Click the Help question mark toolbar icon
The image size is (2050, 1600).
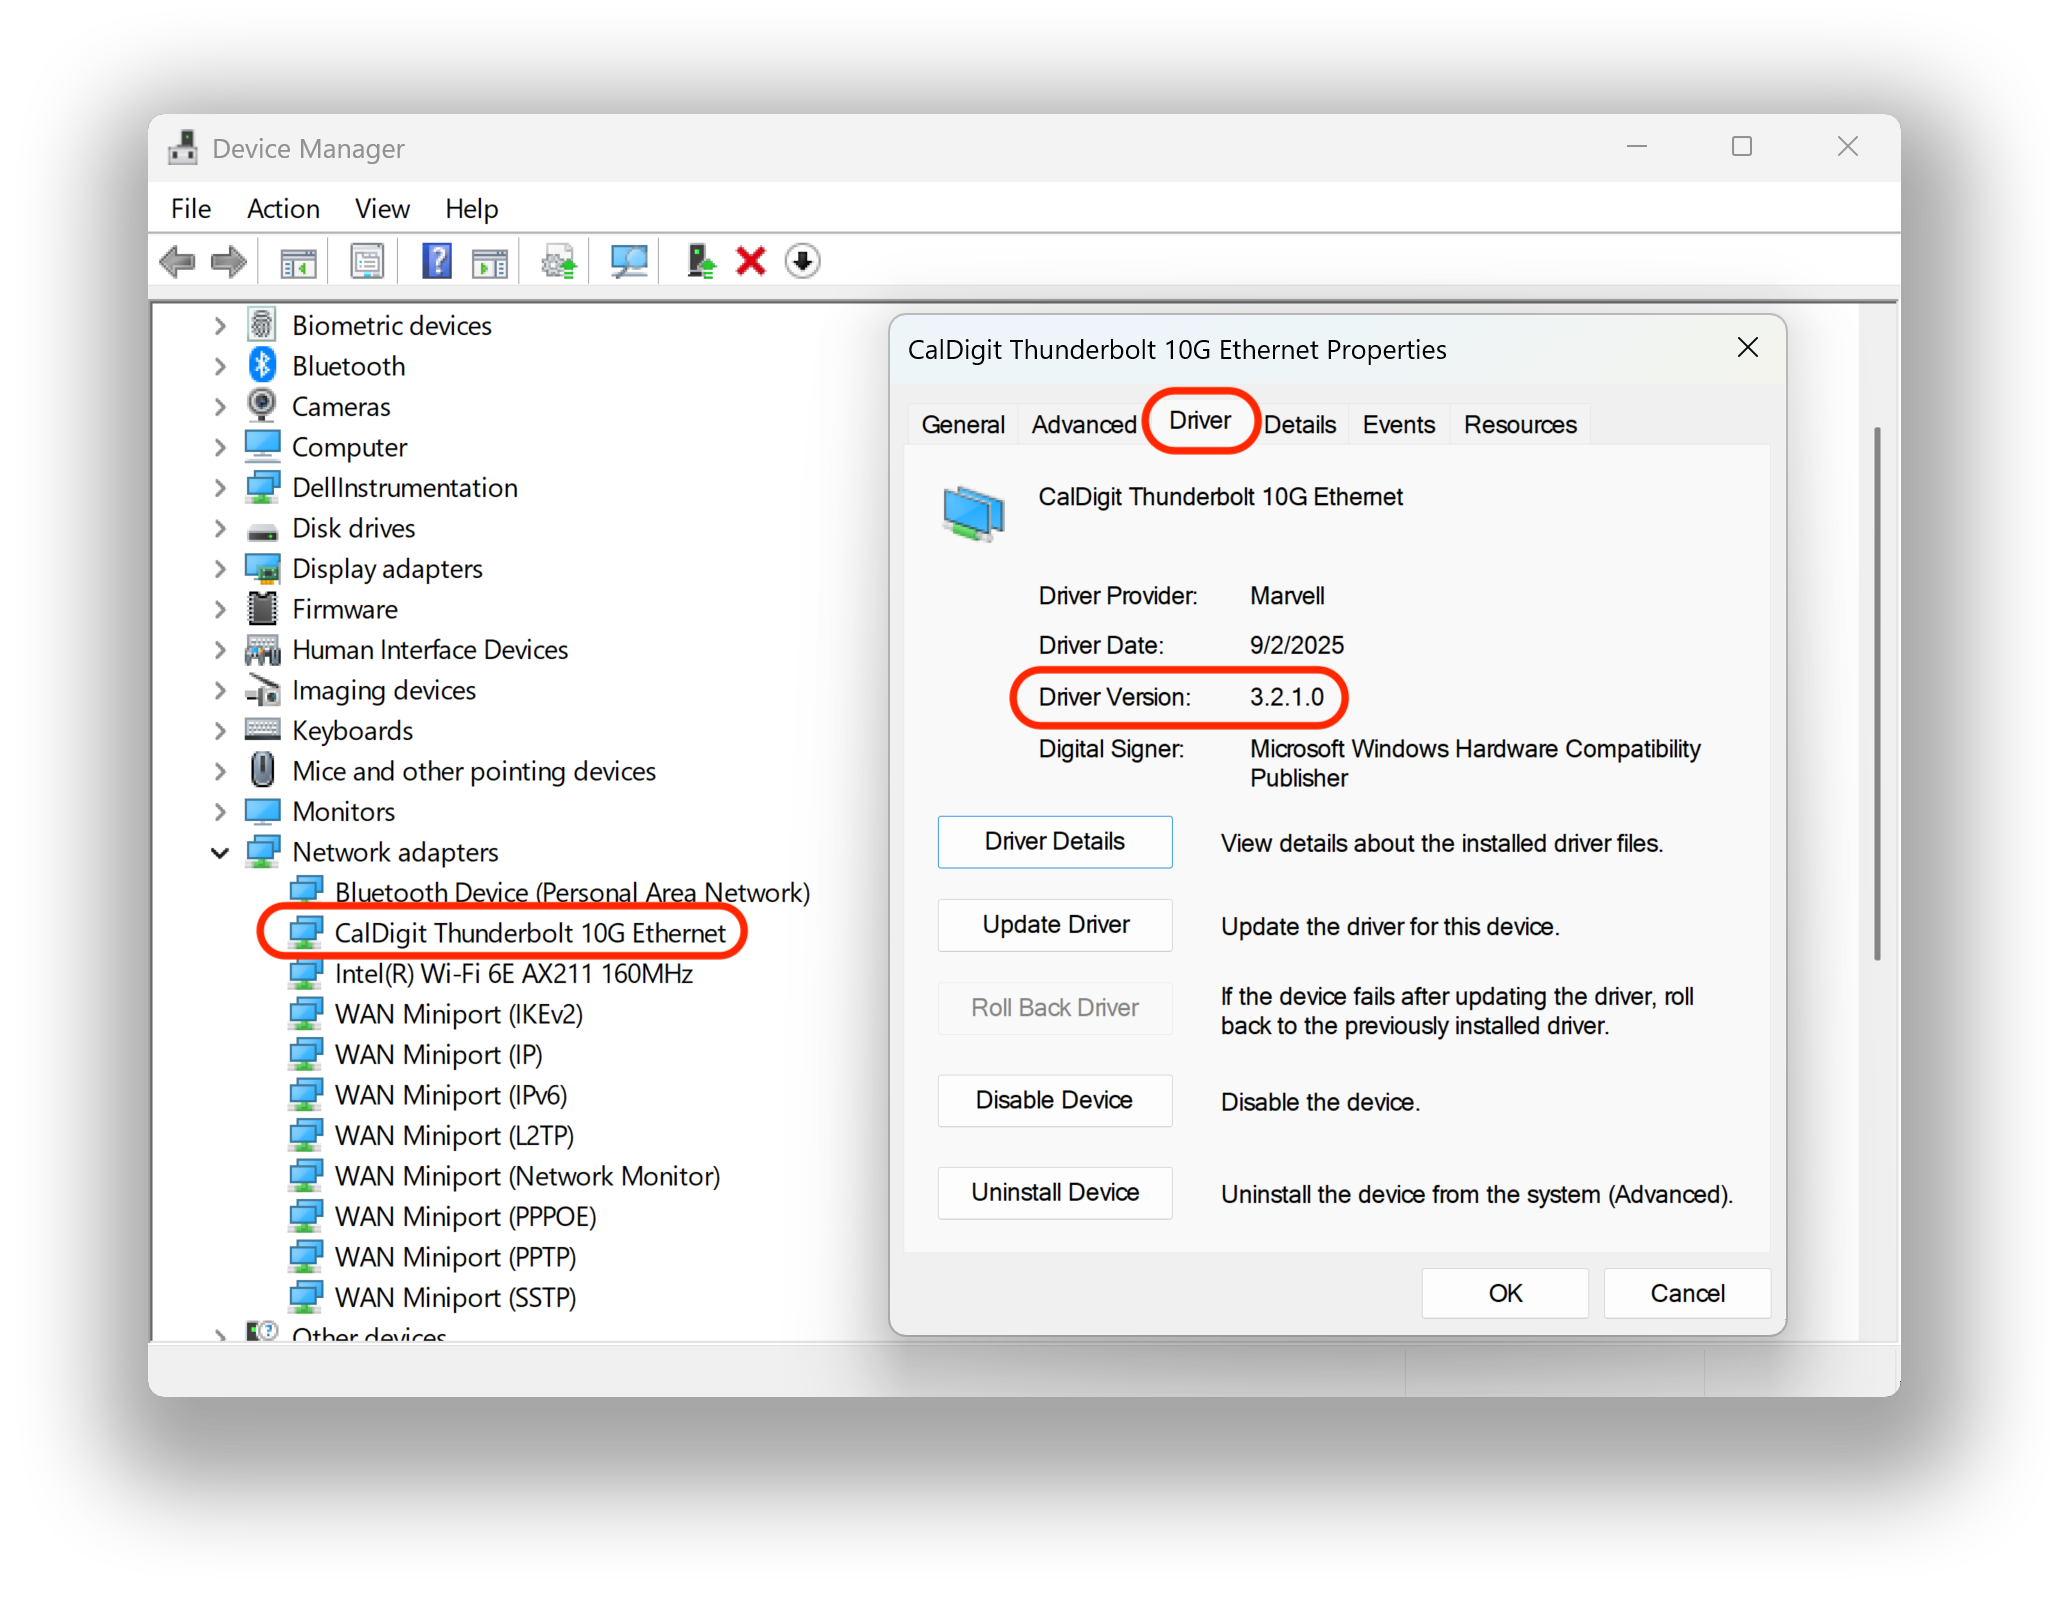[x=437, y=262]
